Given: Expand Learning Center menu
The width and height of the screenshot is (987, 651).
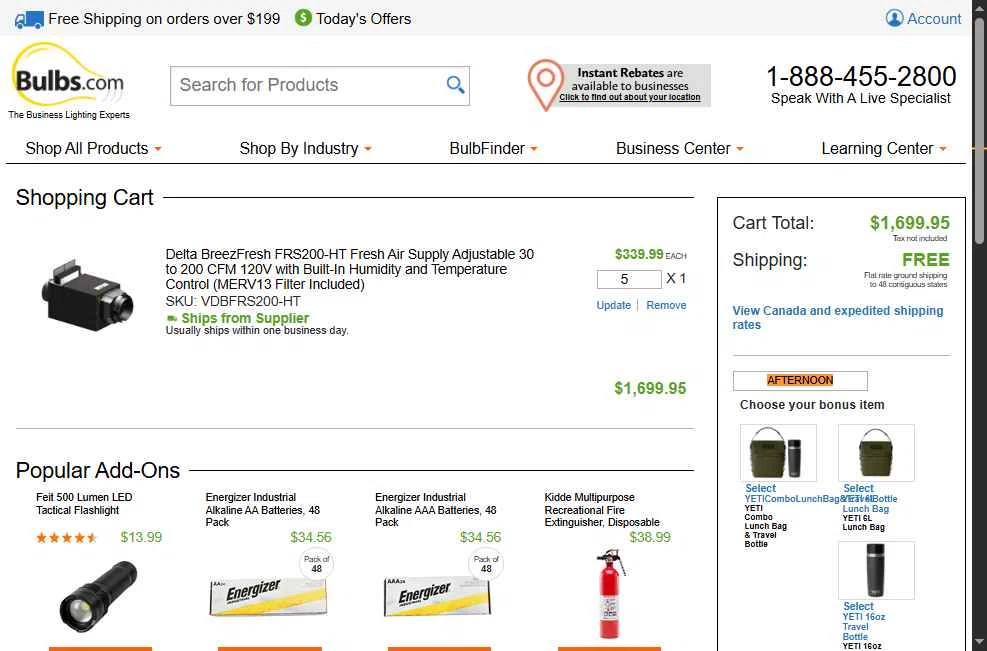Looking at the screenshot, I should [x=884, y=149].
